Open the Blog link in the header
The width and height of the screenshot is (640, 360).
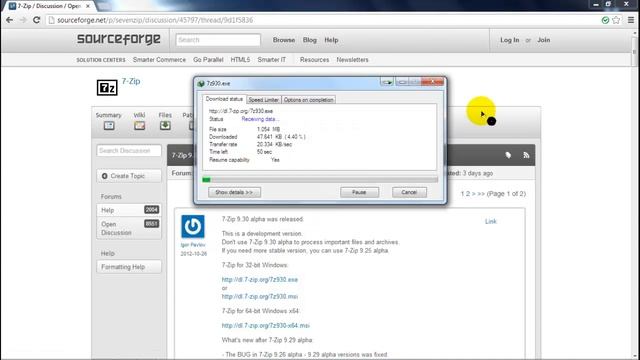click(310, 40)
